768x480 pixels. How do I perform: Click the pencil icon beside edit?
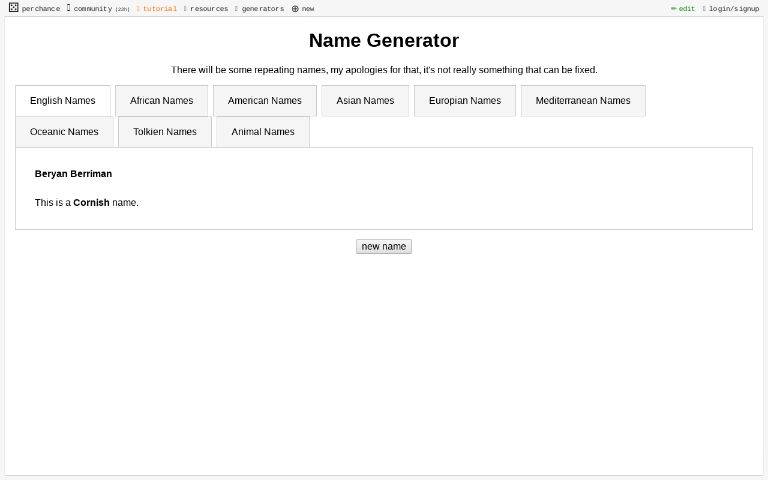674,9
